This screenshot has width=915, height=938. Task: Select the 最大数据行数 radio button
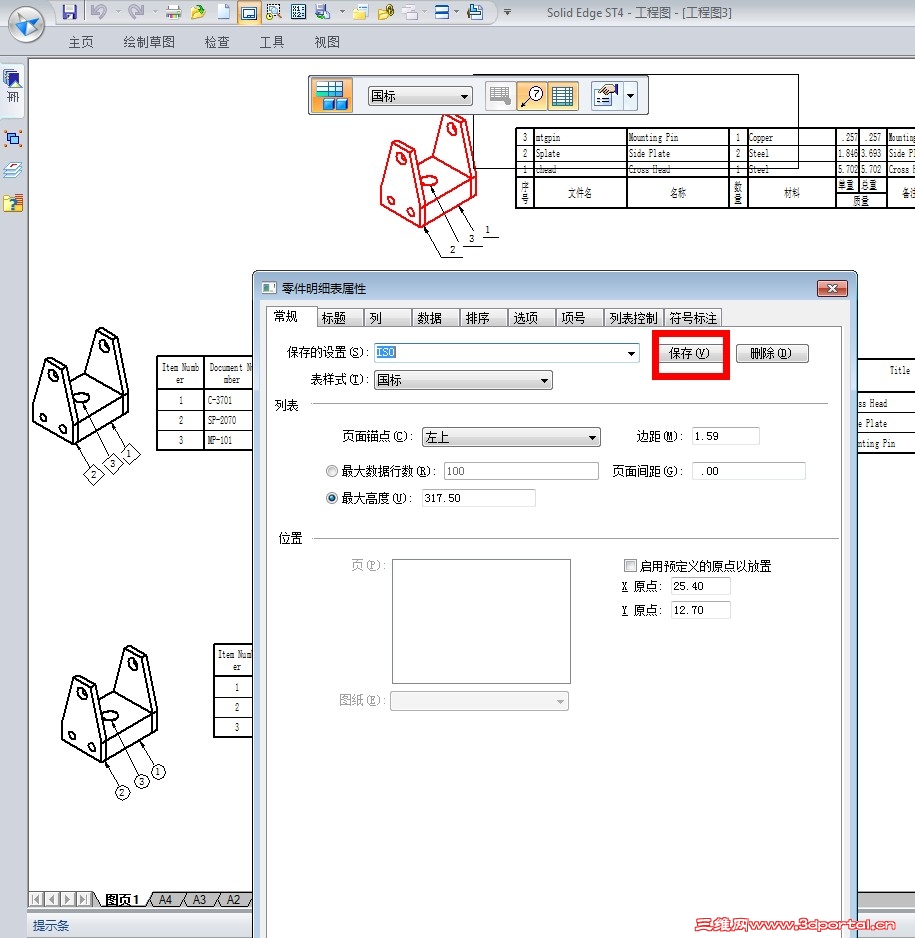(x=332, y=471)
